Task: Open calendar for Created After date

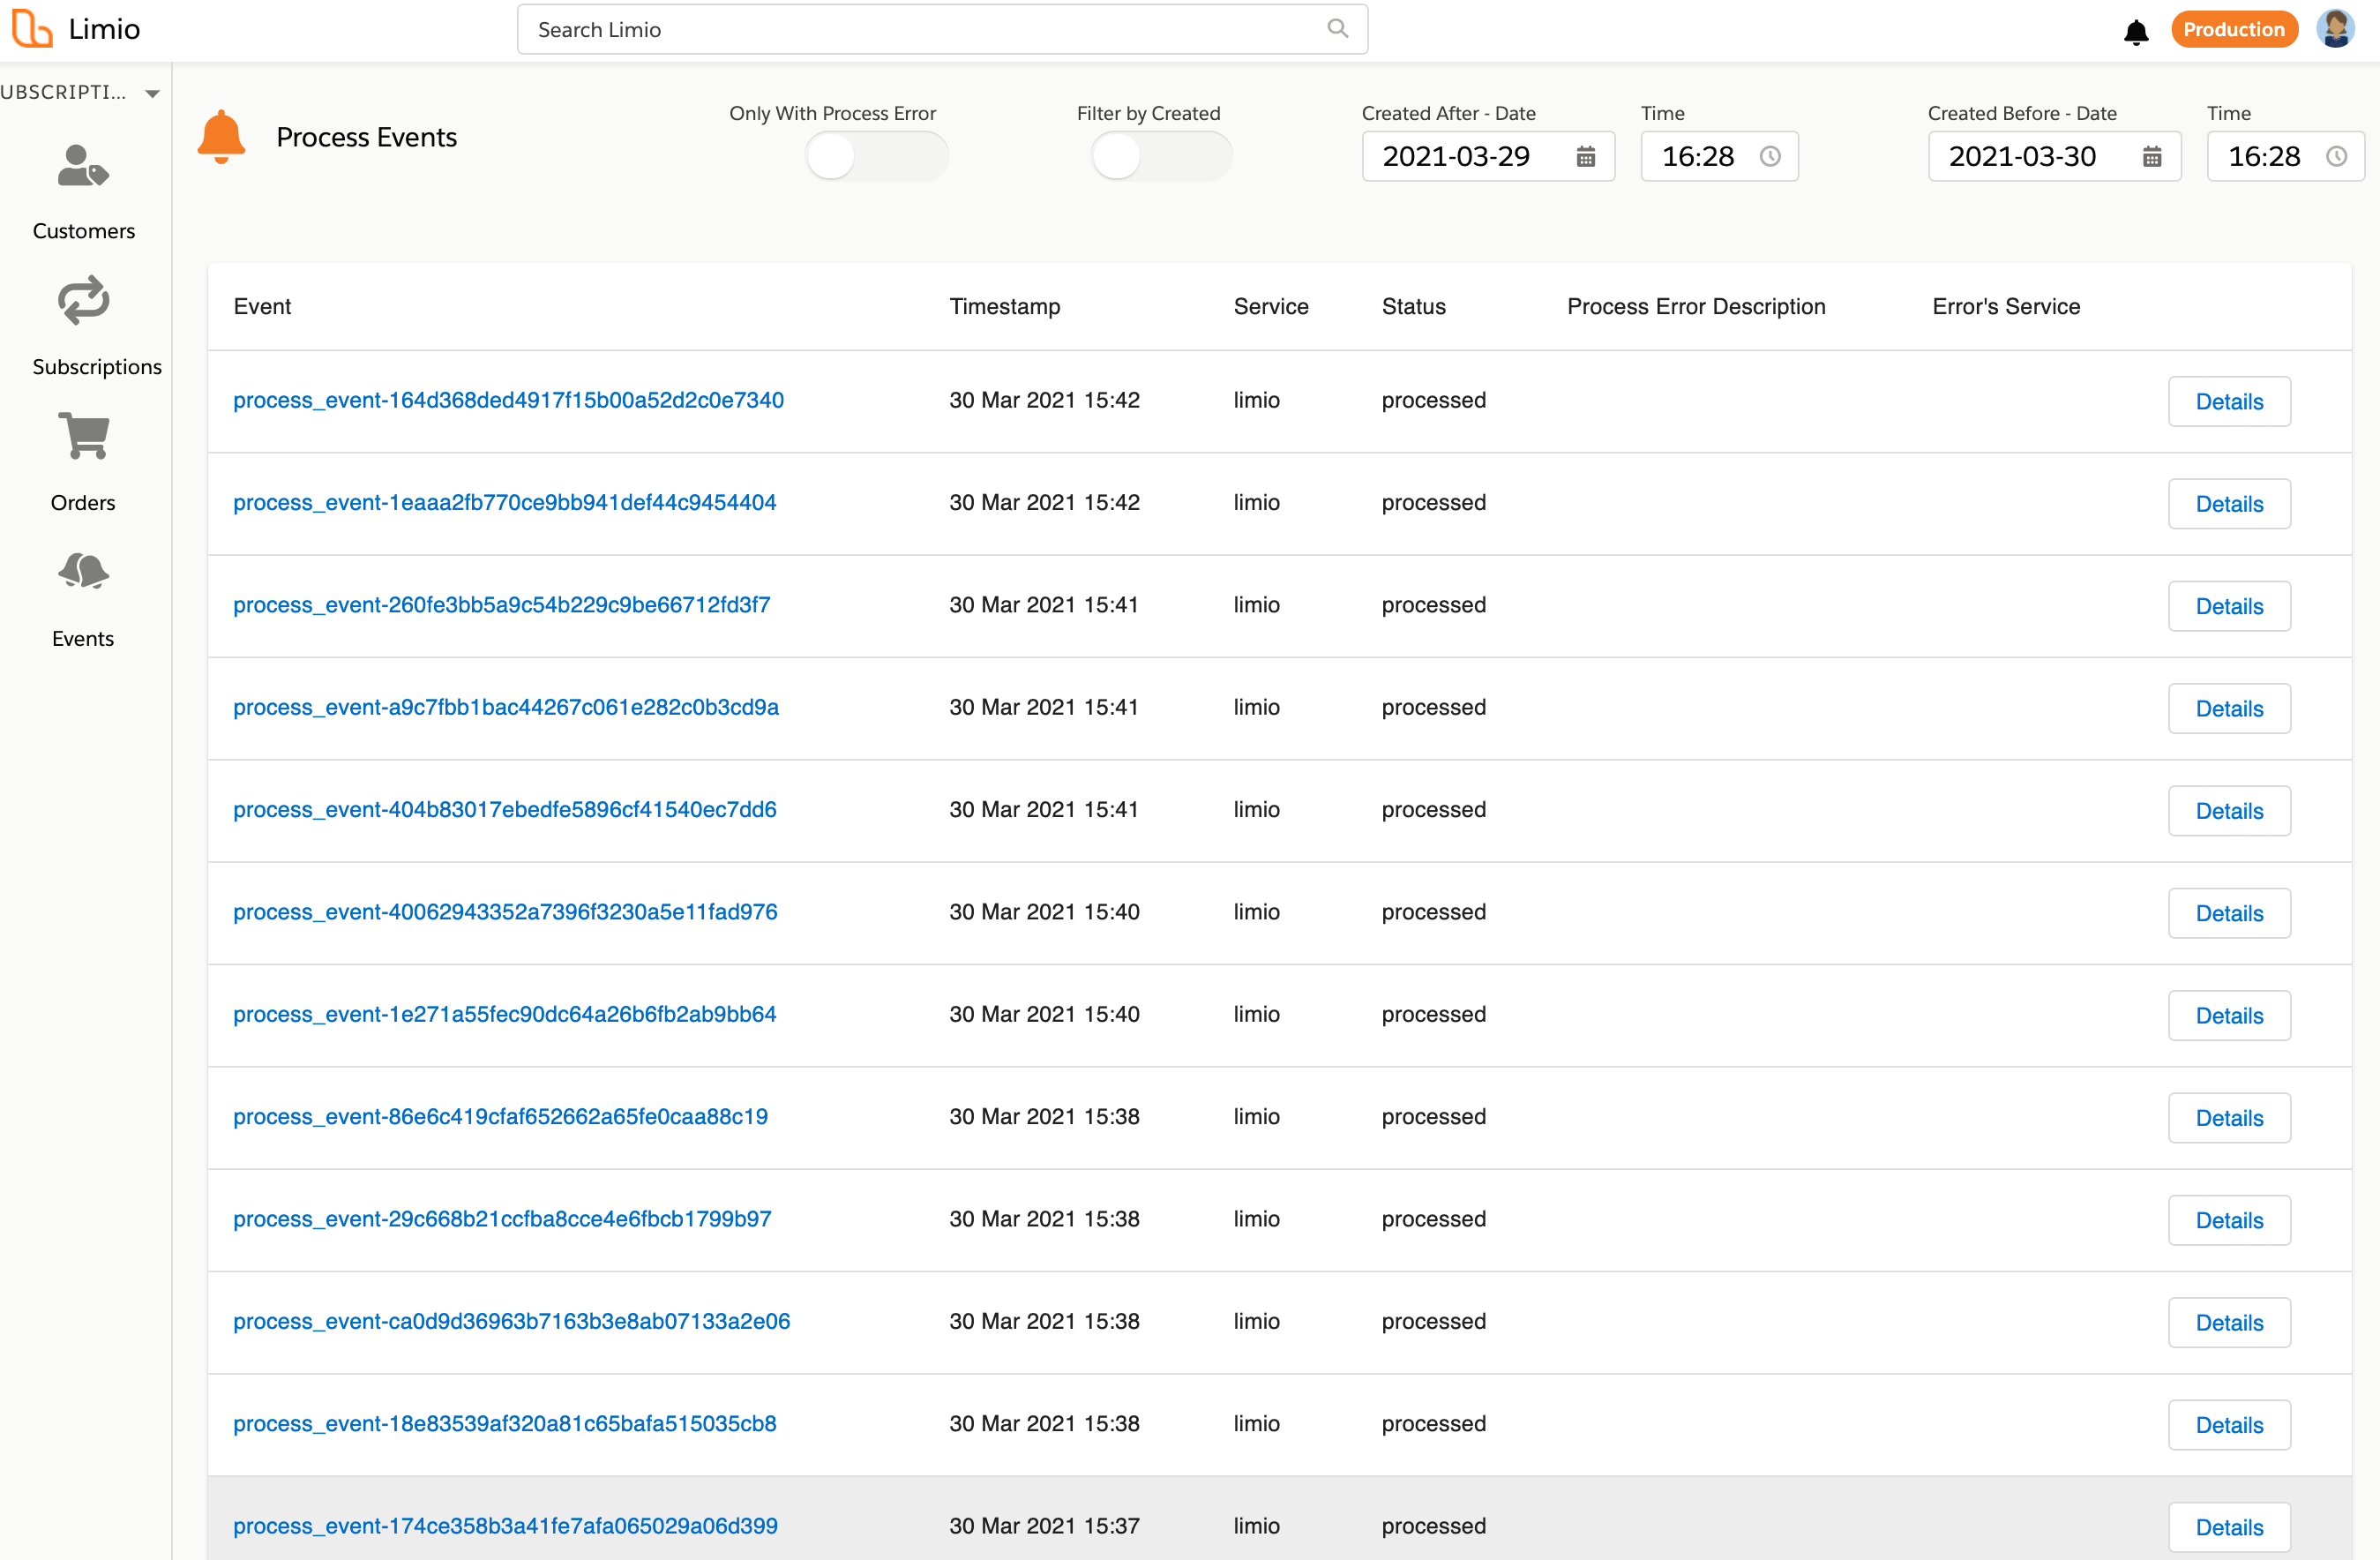Action: [1585, 157]
